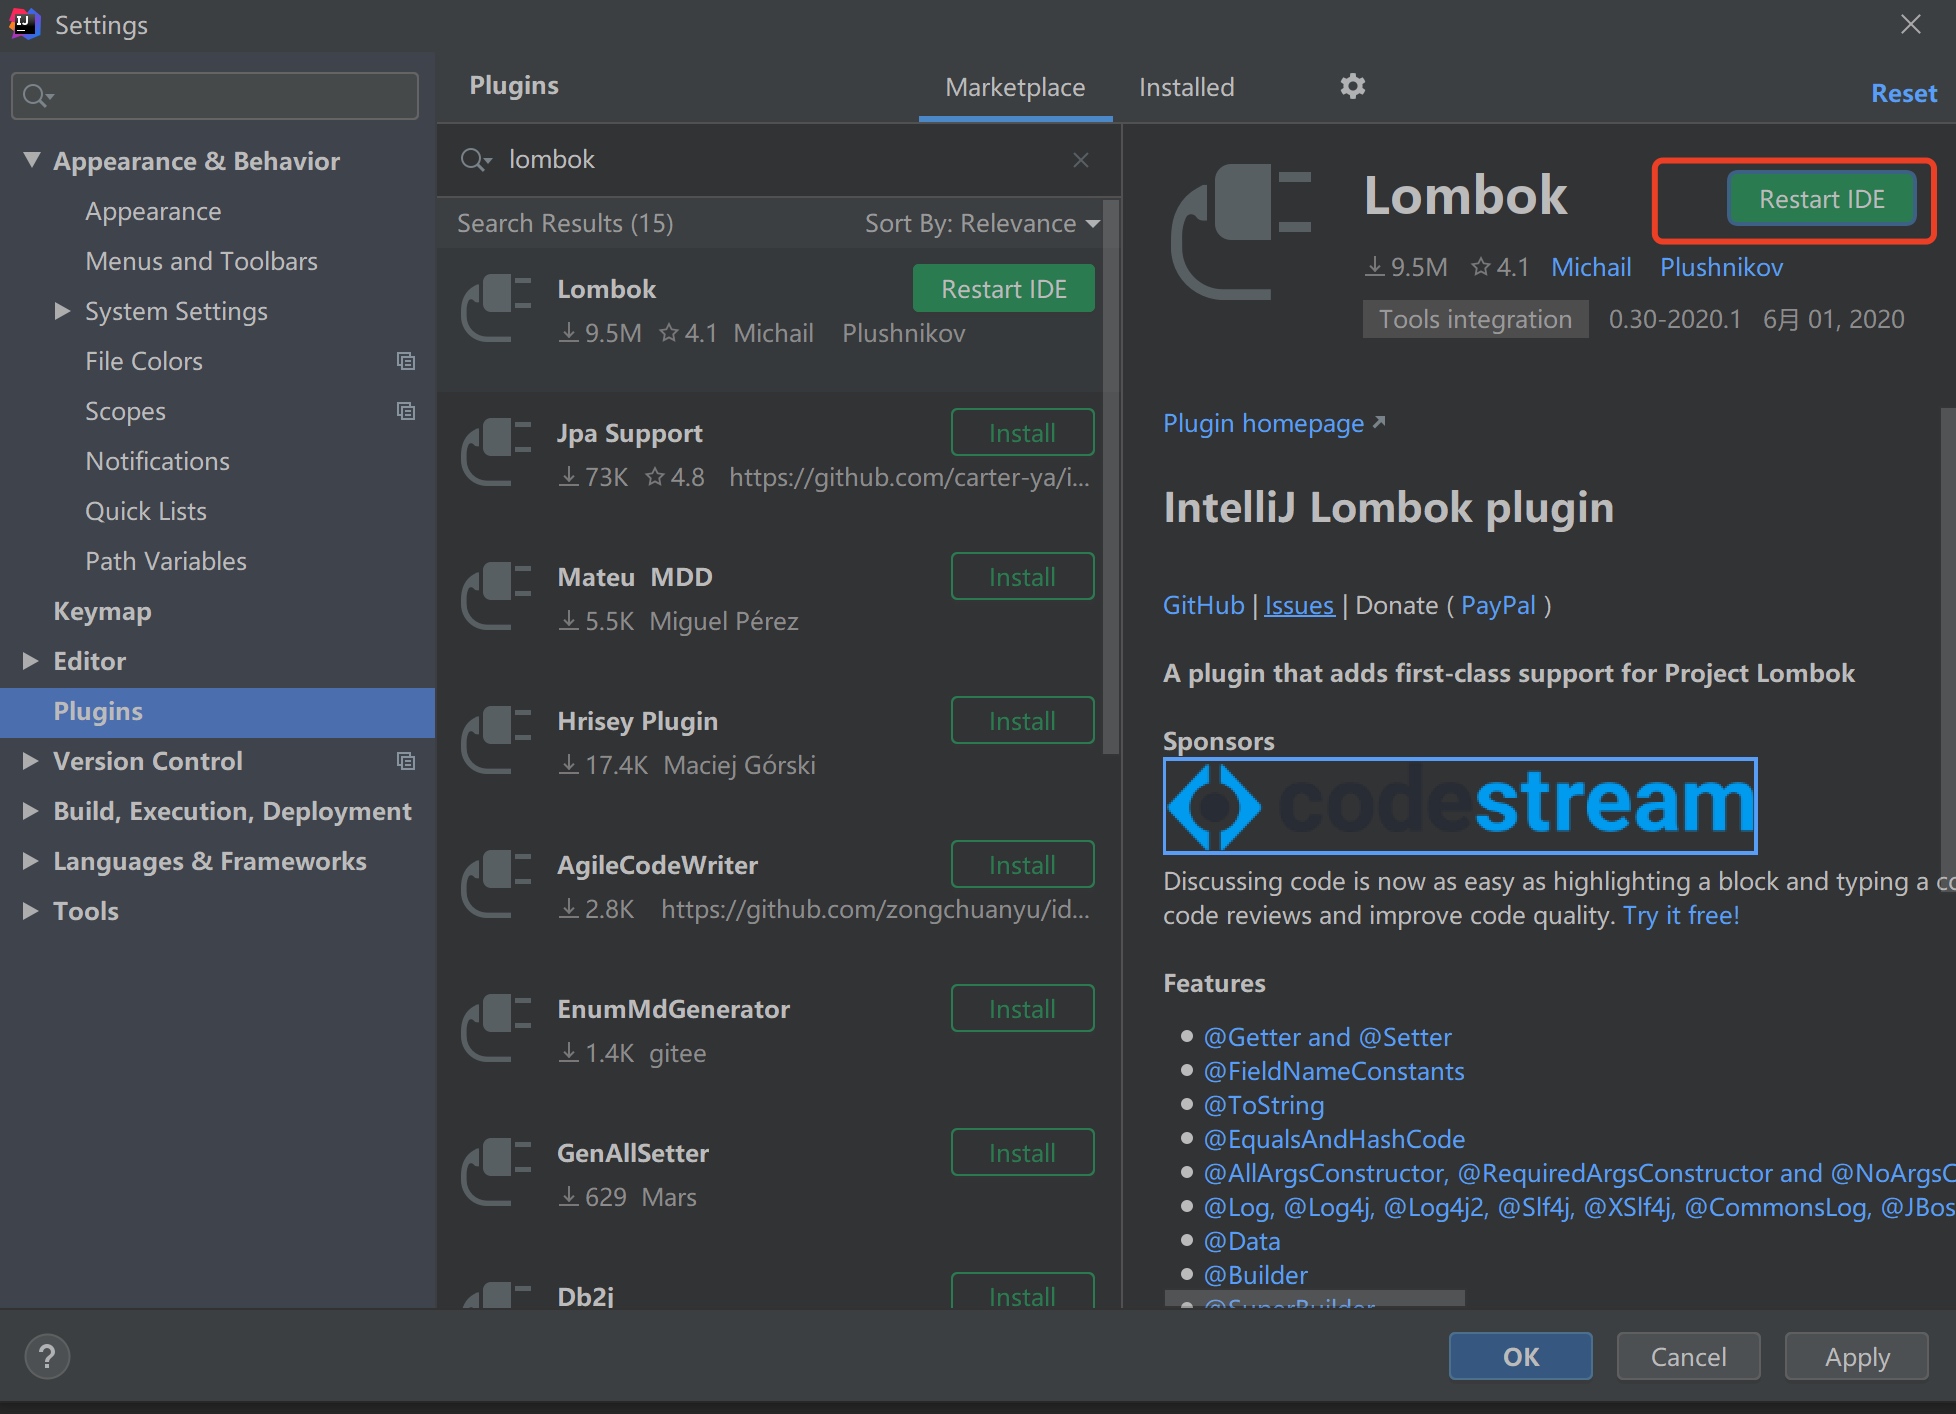Viewport: 1956px width, 1414px height.
Task: Open the PayPal donate link
Action: 1498,605
